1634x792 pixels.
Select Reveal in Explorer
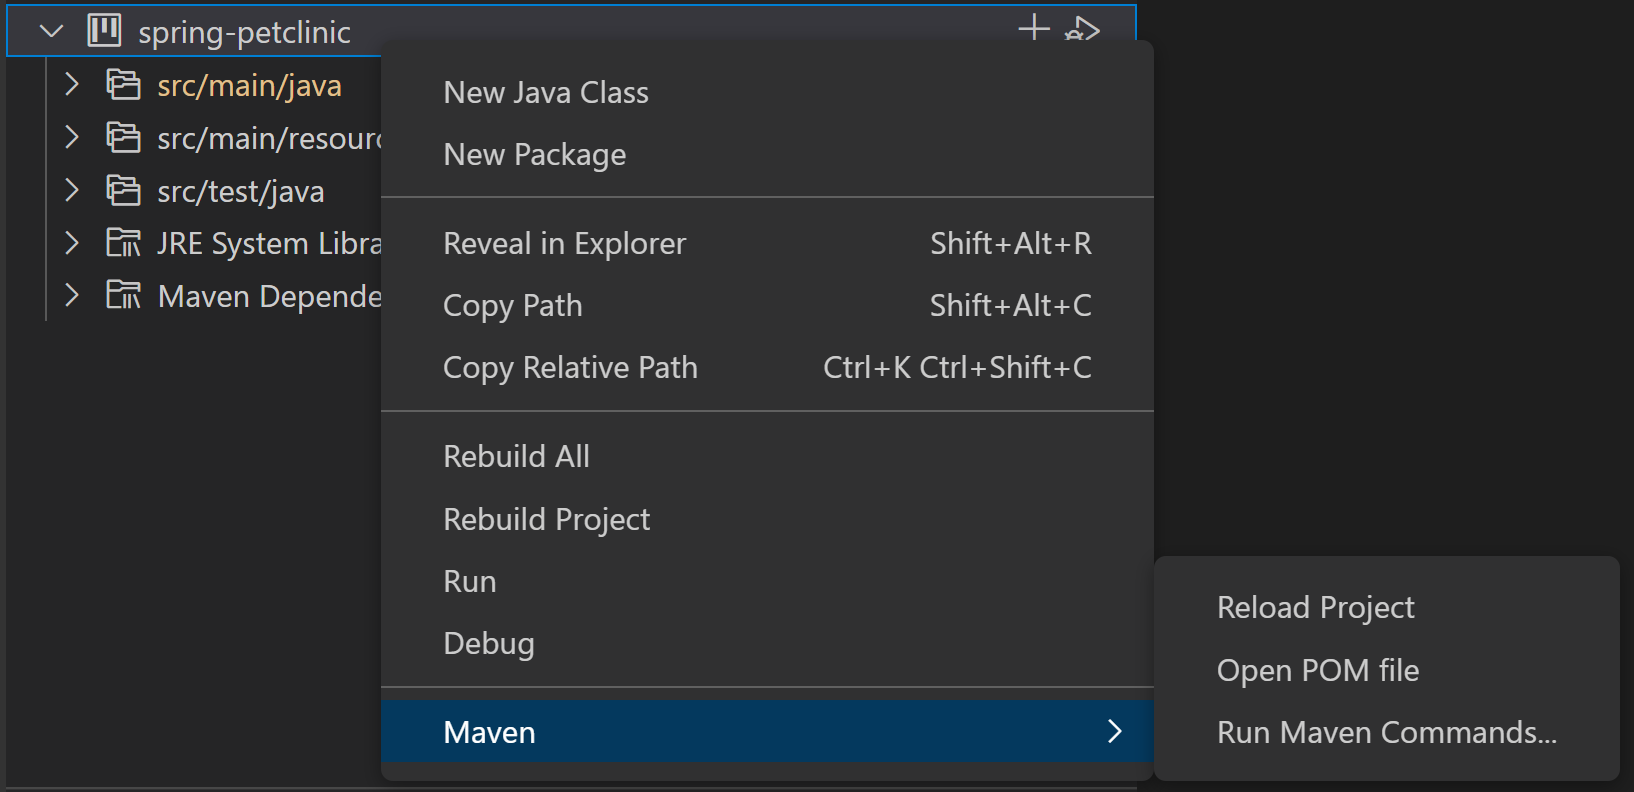pyautogui.click(x=565, y=244)
